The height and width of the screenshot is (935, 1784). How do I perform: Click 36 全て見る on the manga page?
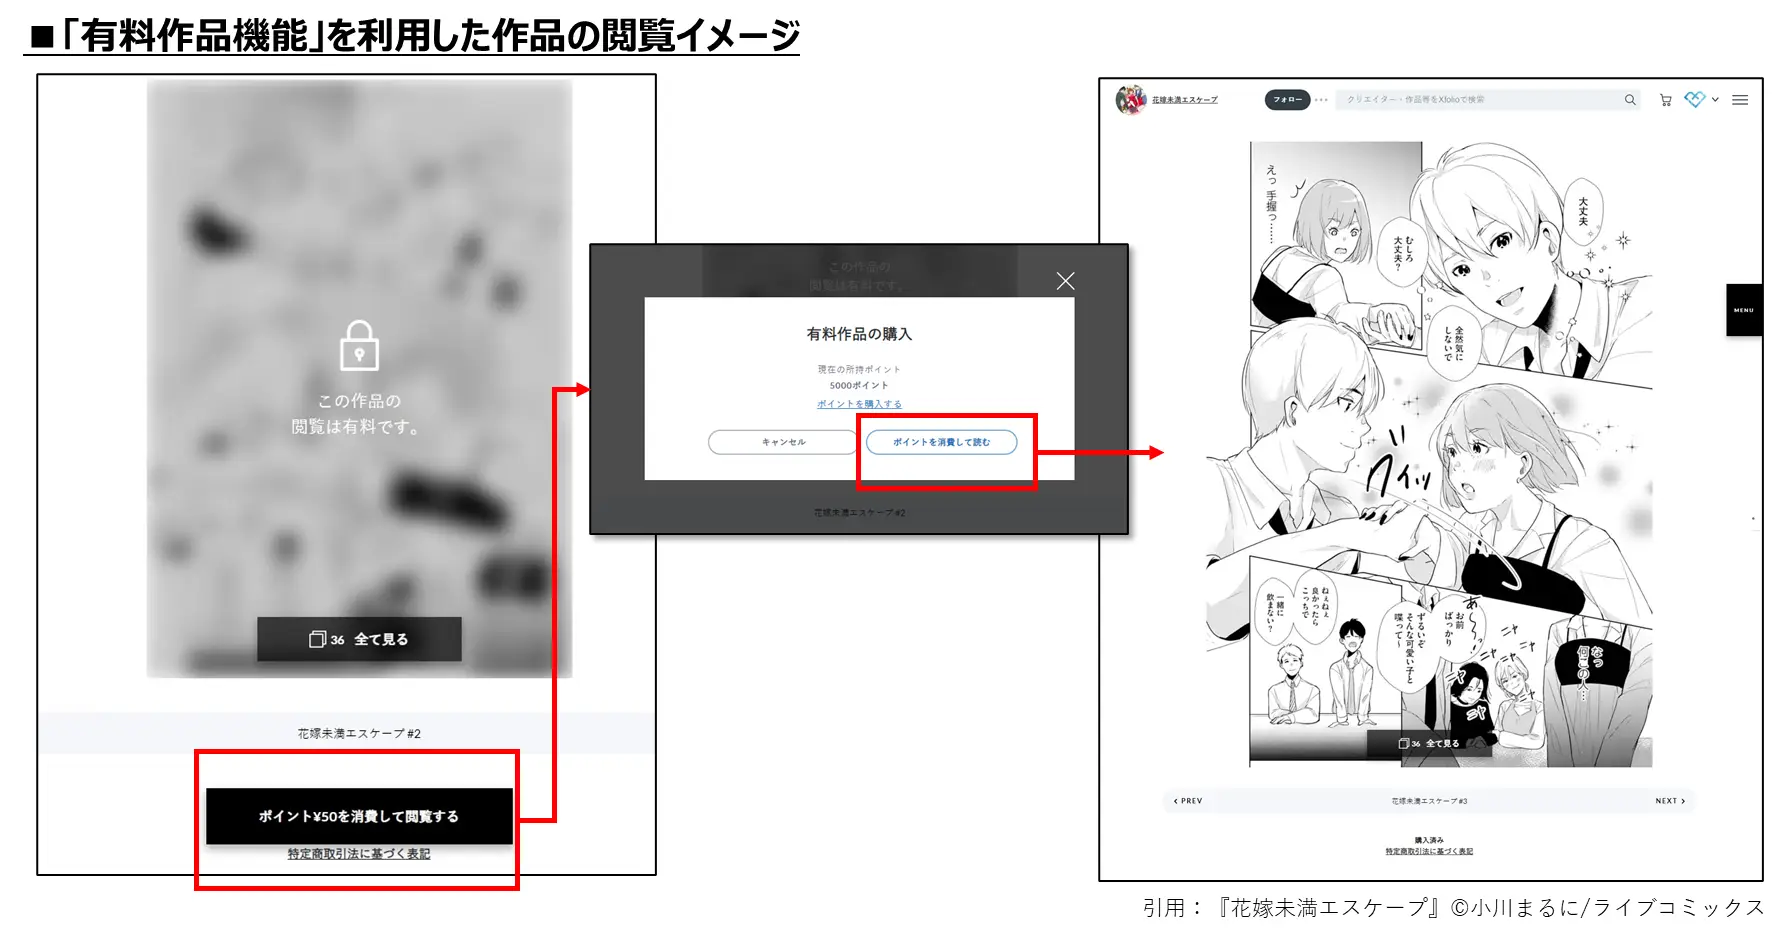pos(1429,743)
